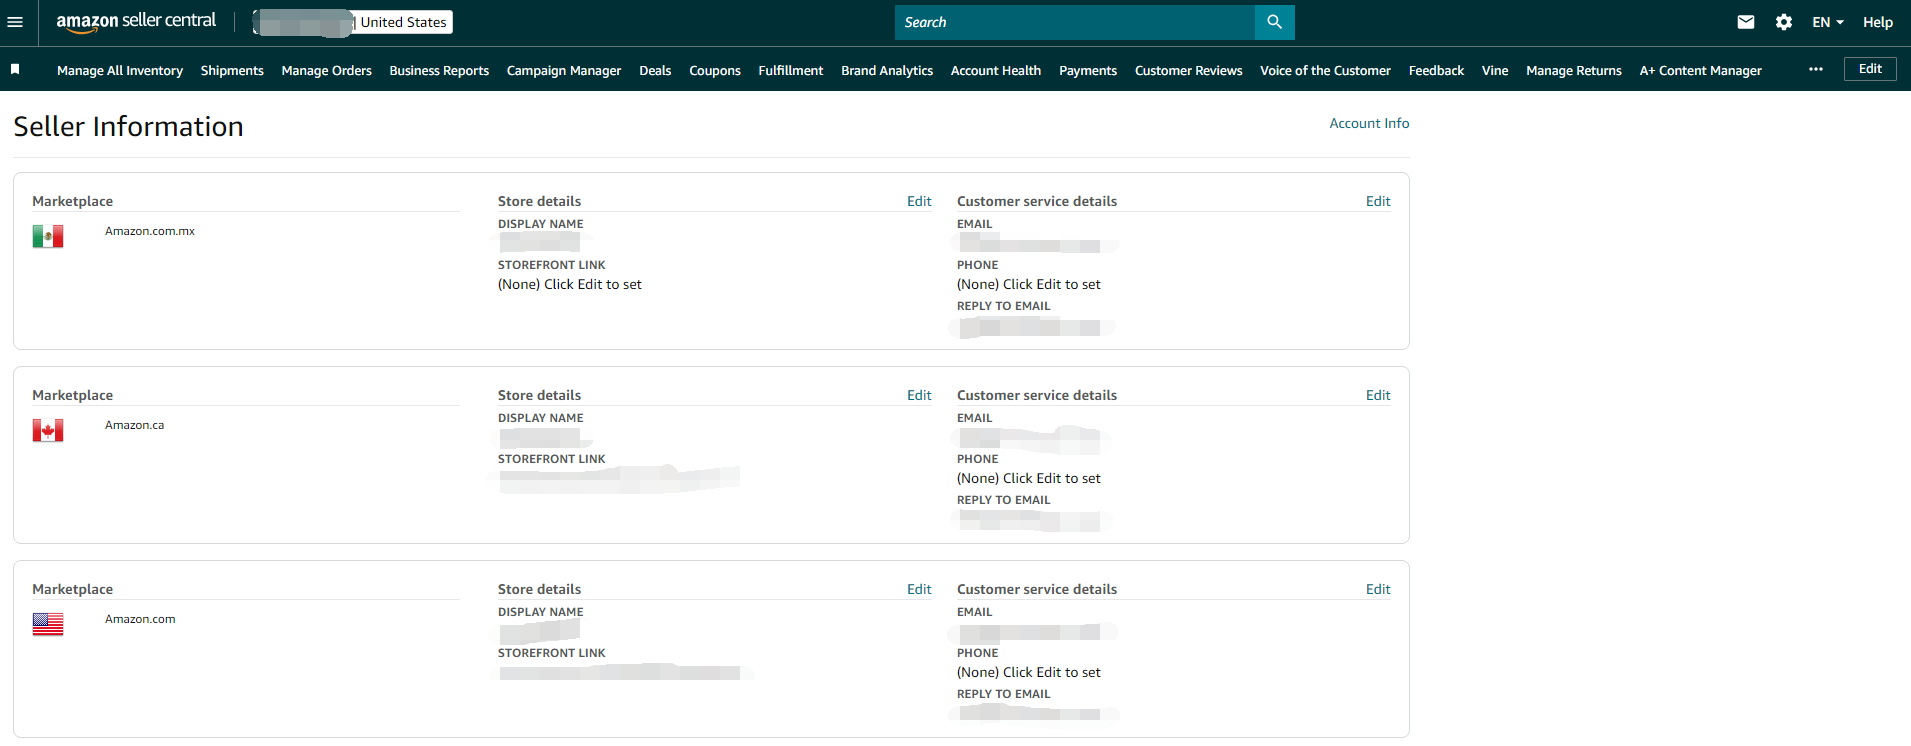Click the bookmark flag icon
Image resolution: width=1911 pixels, height=746 pixels.
coord(15,69)
